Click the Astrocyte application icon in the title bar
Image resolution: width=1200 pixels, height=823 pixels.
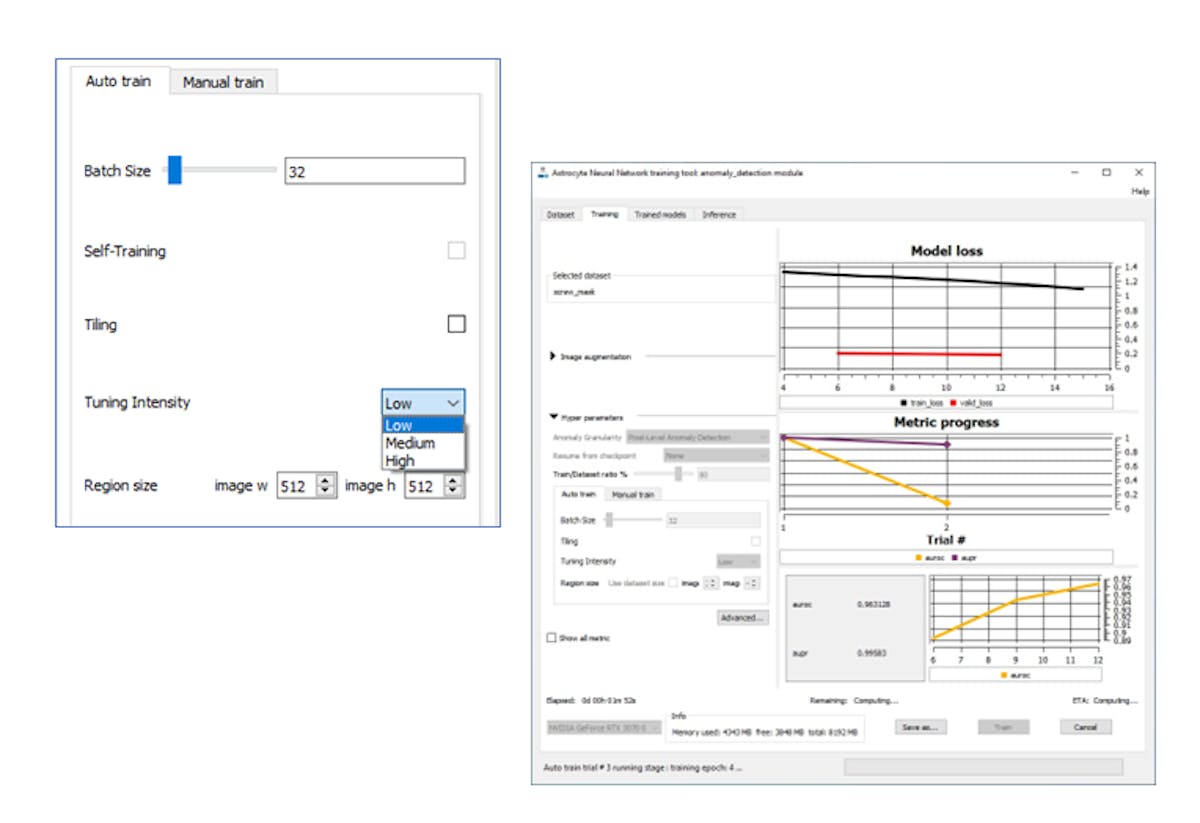click(x=545, y=170)
